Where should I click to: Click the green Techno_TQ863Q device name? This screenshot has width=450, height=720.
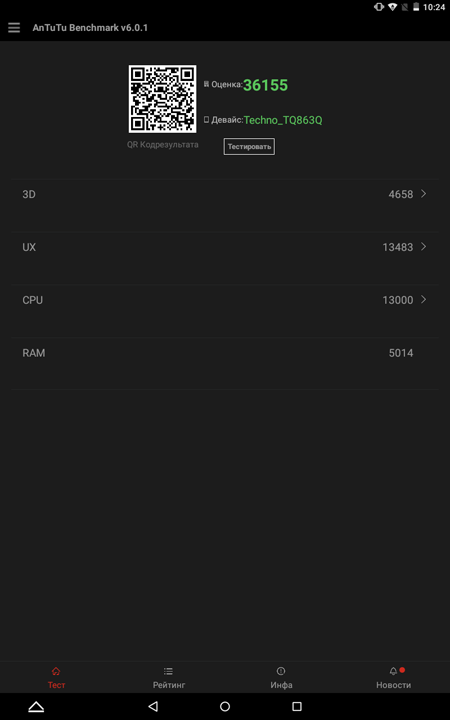tap(283, 120)
